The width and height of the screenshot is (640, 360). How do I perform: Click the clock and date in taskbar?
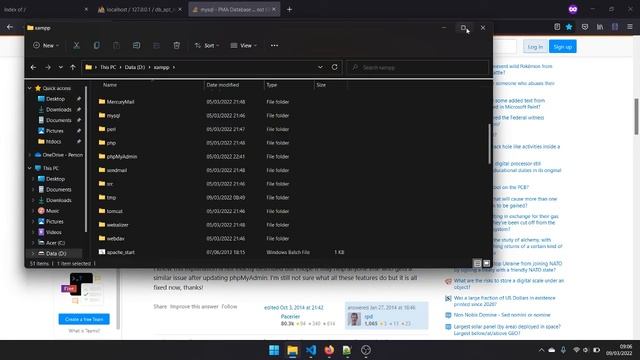click(620, 350)
